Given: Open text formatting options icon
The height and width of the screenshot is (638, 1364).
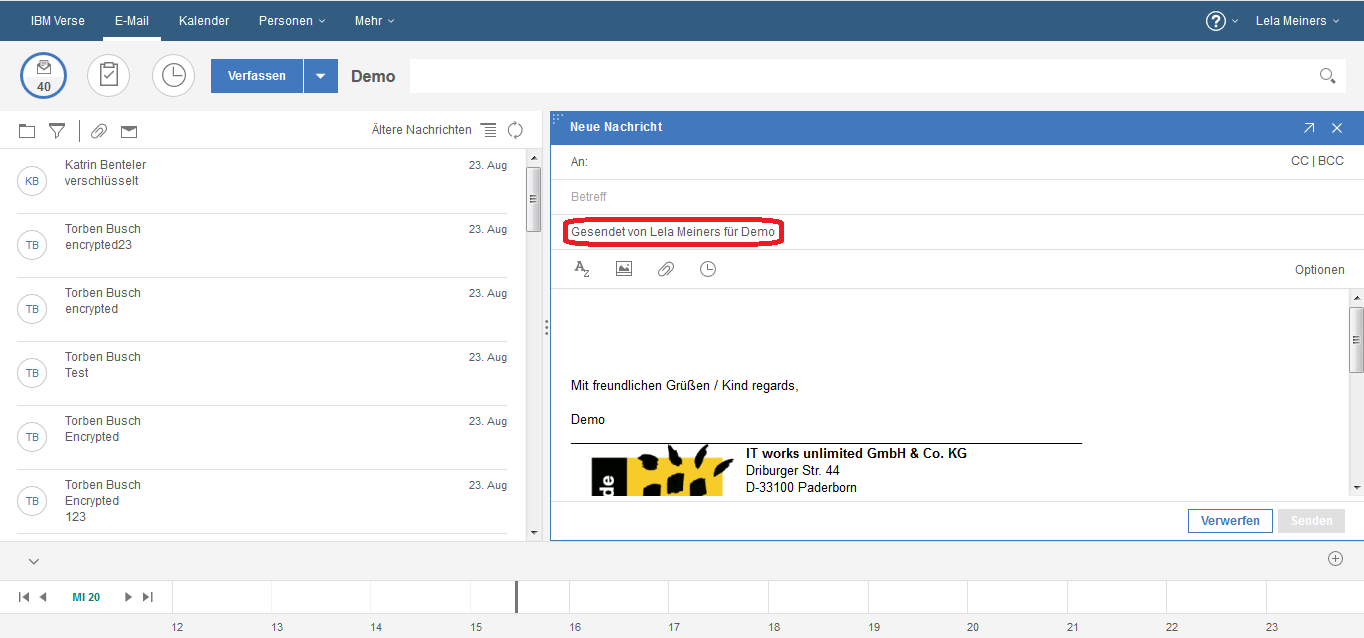Looking at the screenshot, I should click(582, 269).
